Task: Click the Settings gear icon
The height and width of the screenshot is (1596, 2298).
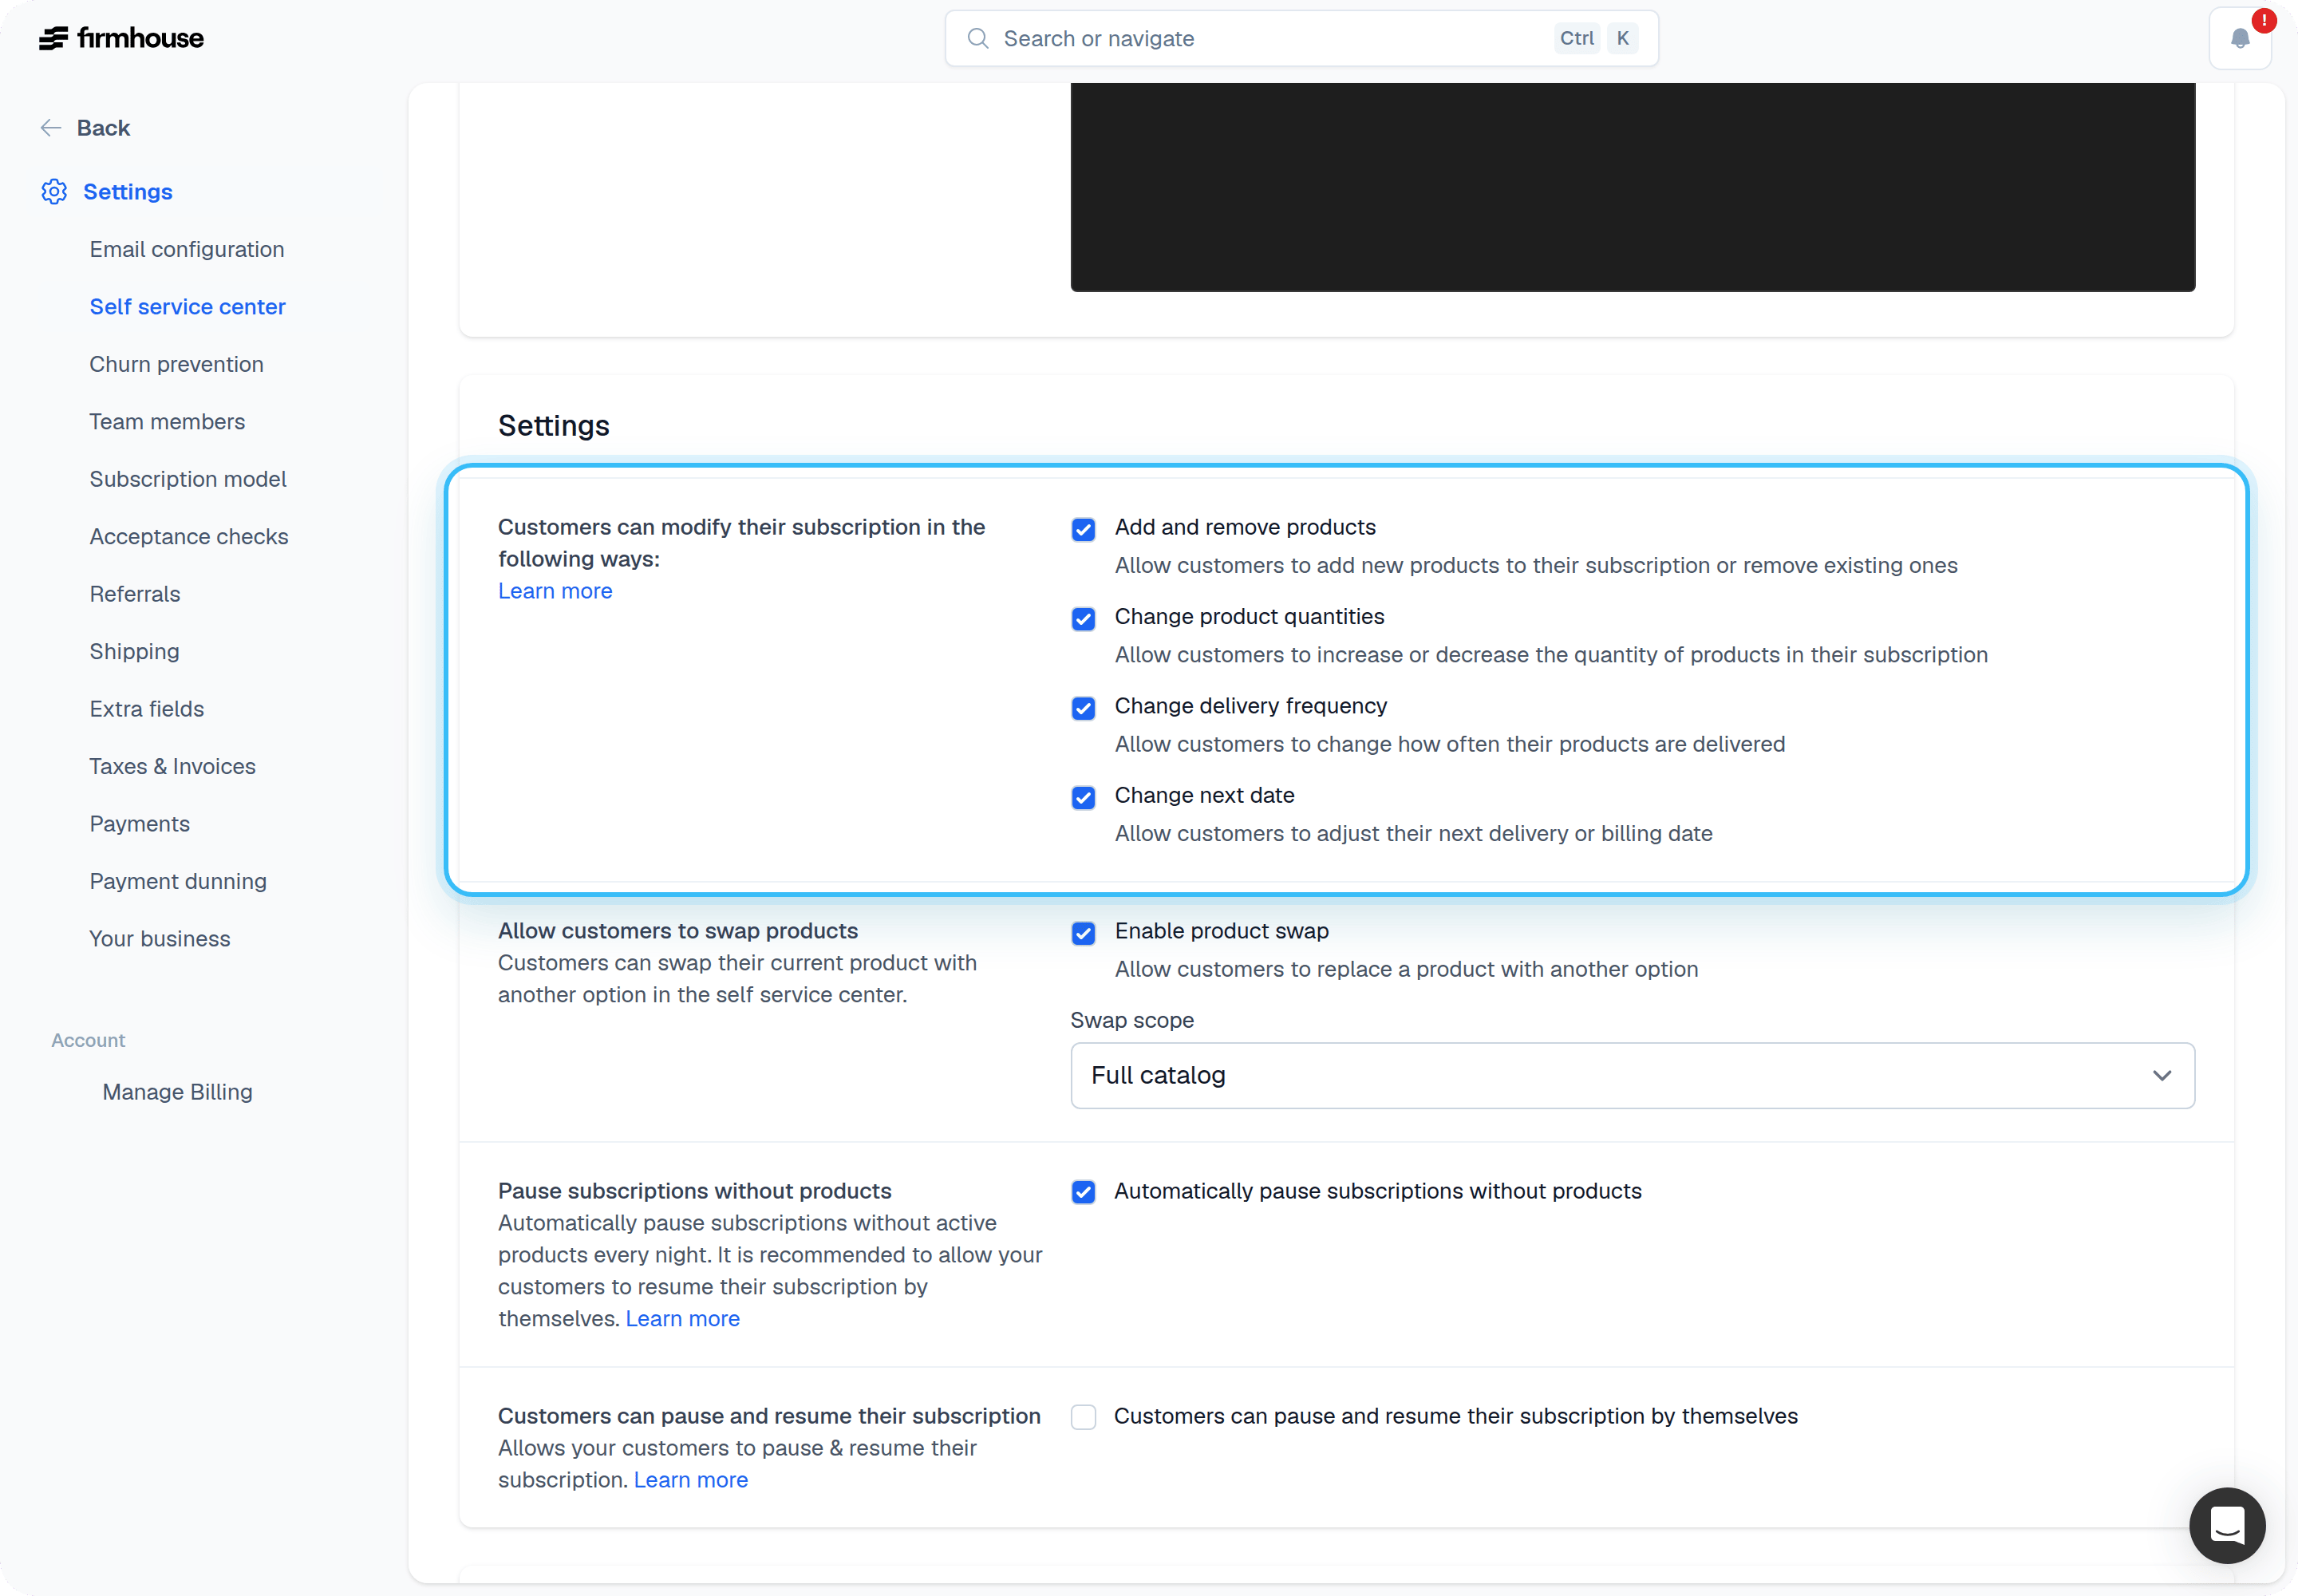Action: tap(54, 191)
